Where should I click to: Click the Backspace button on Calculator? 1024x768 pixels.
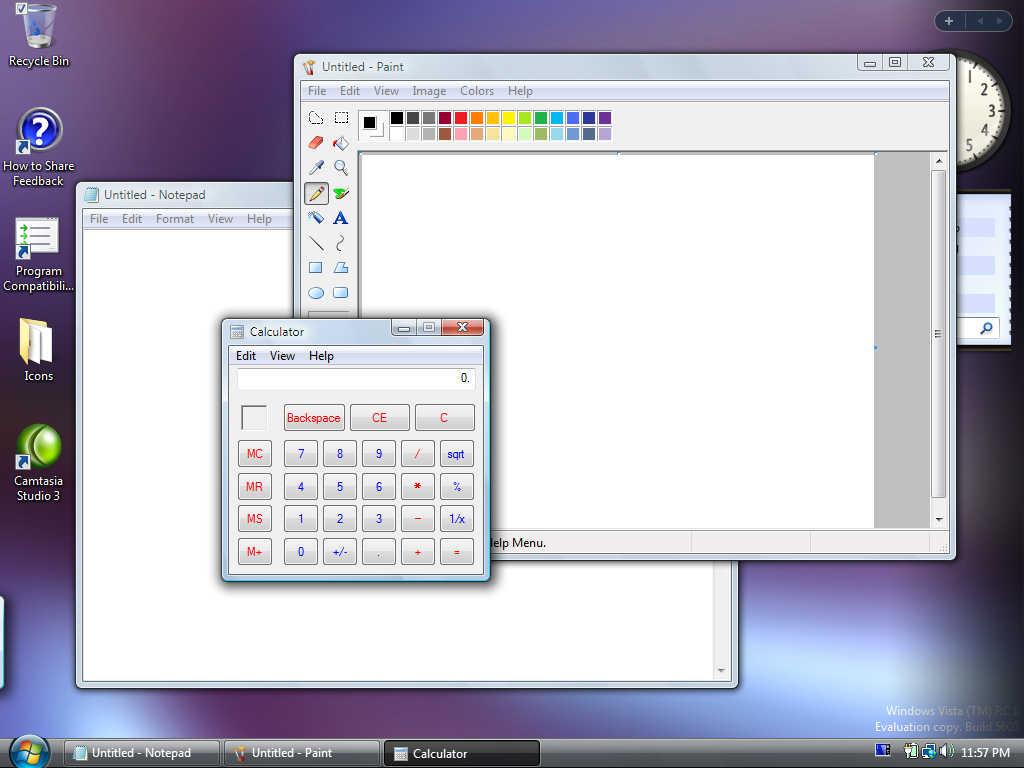(x=314, y=418)
